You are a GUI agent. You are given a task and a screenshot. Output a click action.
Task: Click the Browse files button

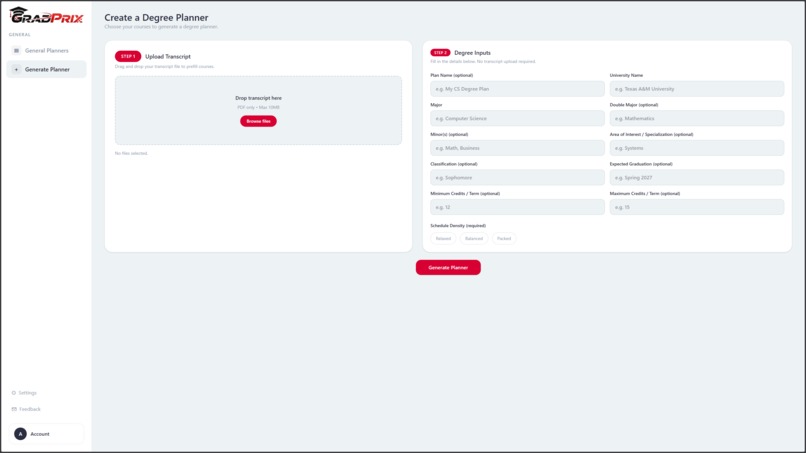(258, 121)
